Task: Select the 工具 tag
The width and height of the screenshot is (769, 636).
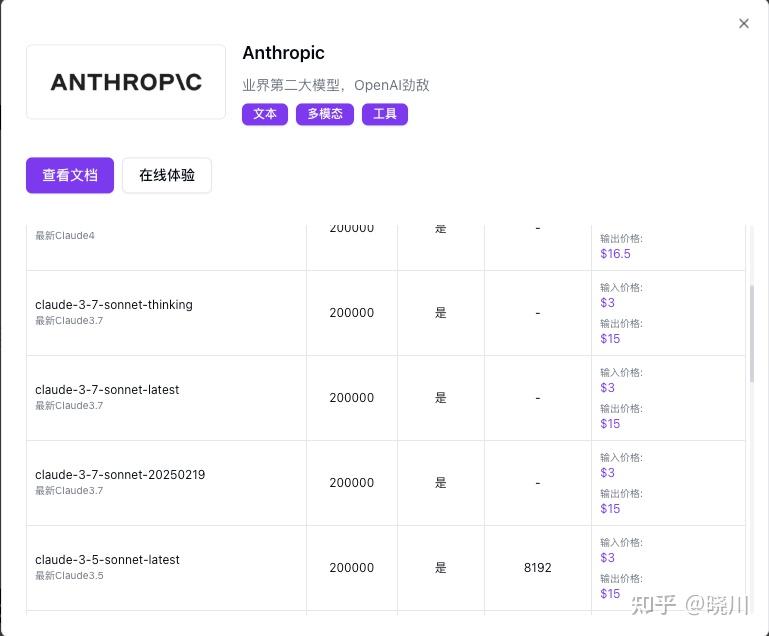Action: coord(384,114)
